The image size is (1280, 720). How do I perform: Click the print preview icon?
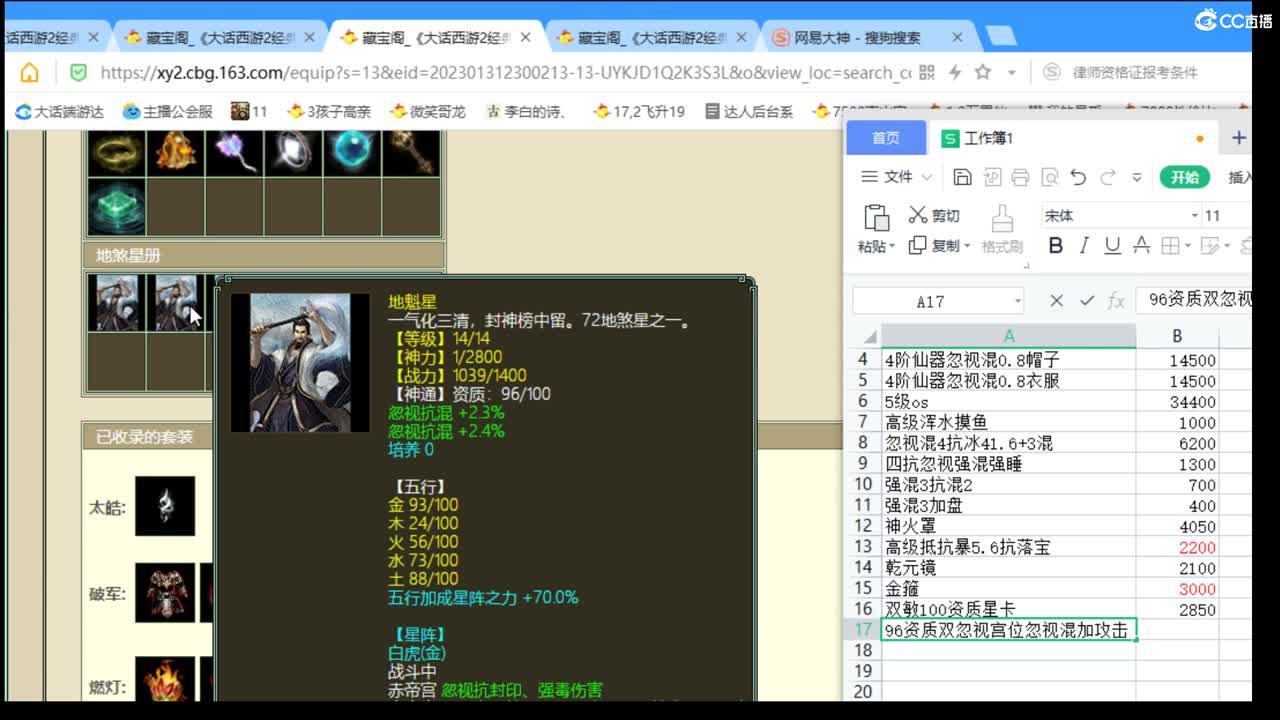pyautogui.click(x=1049, y=177)
